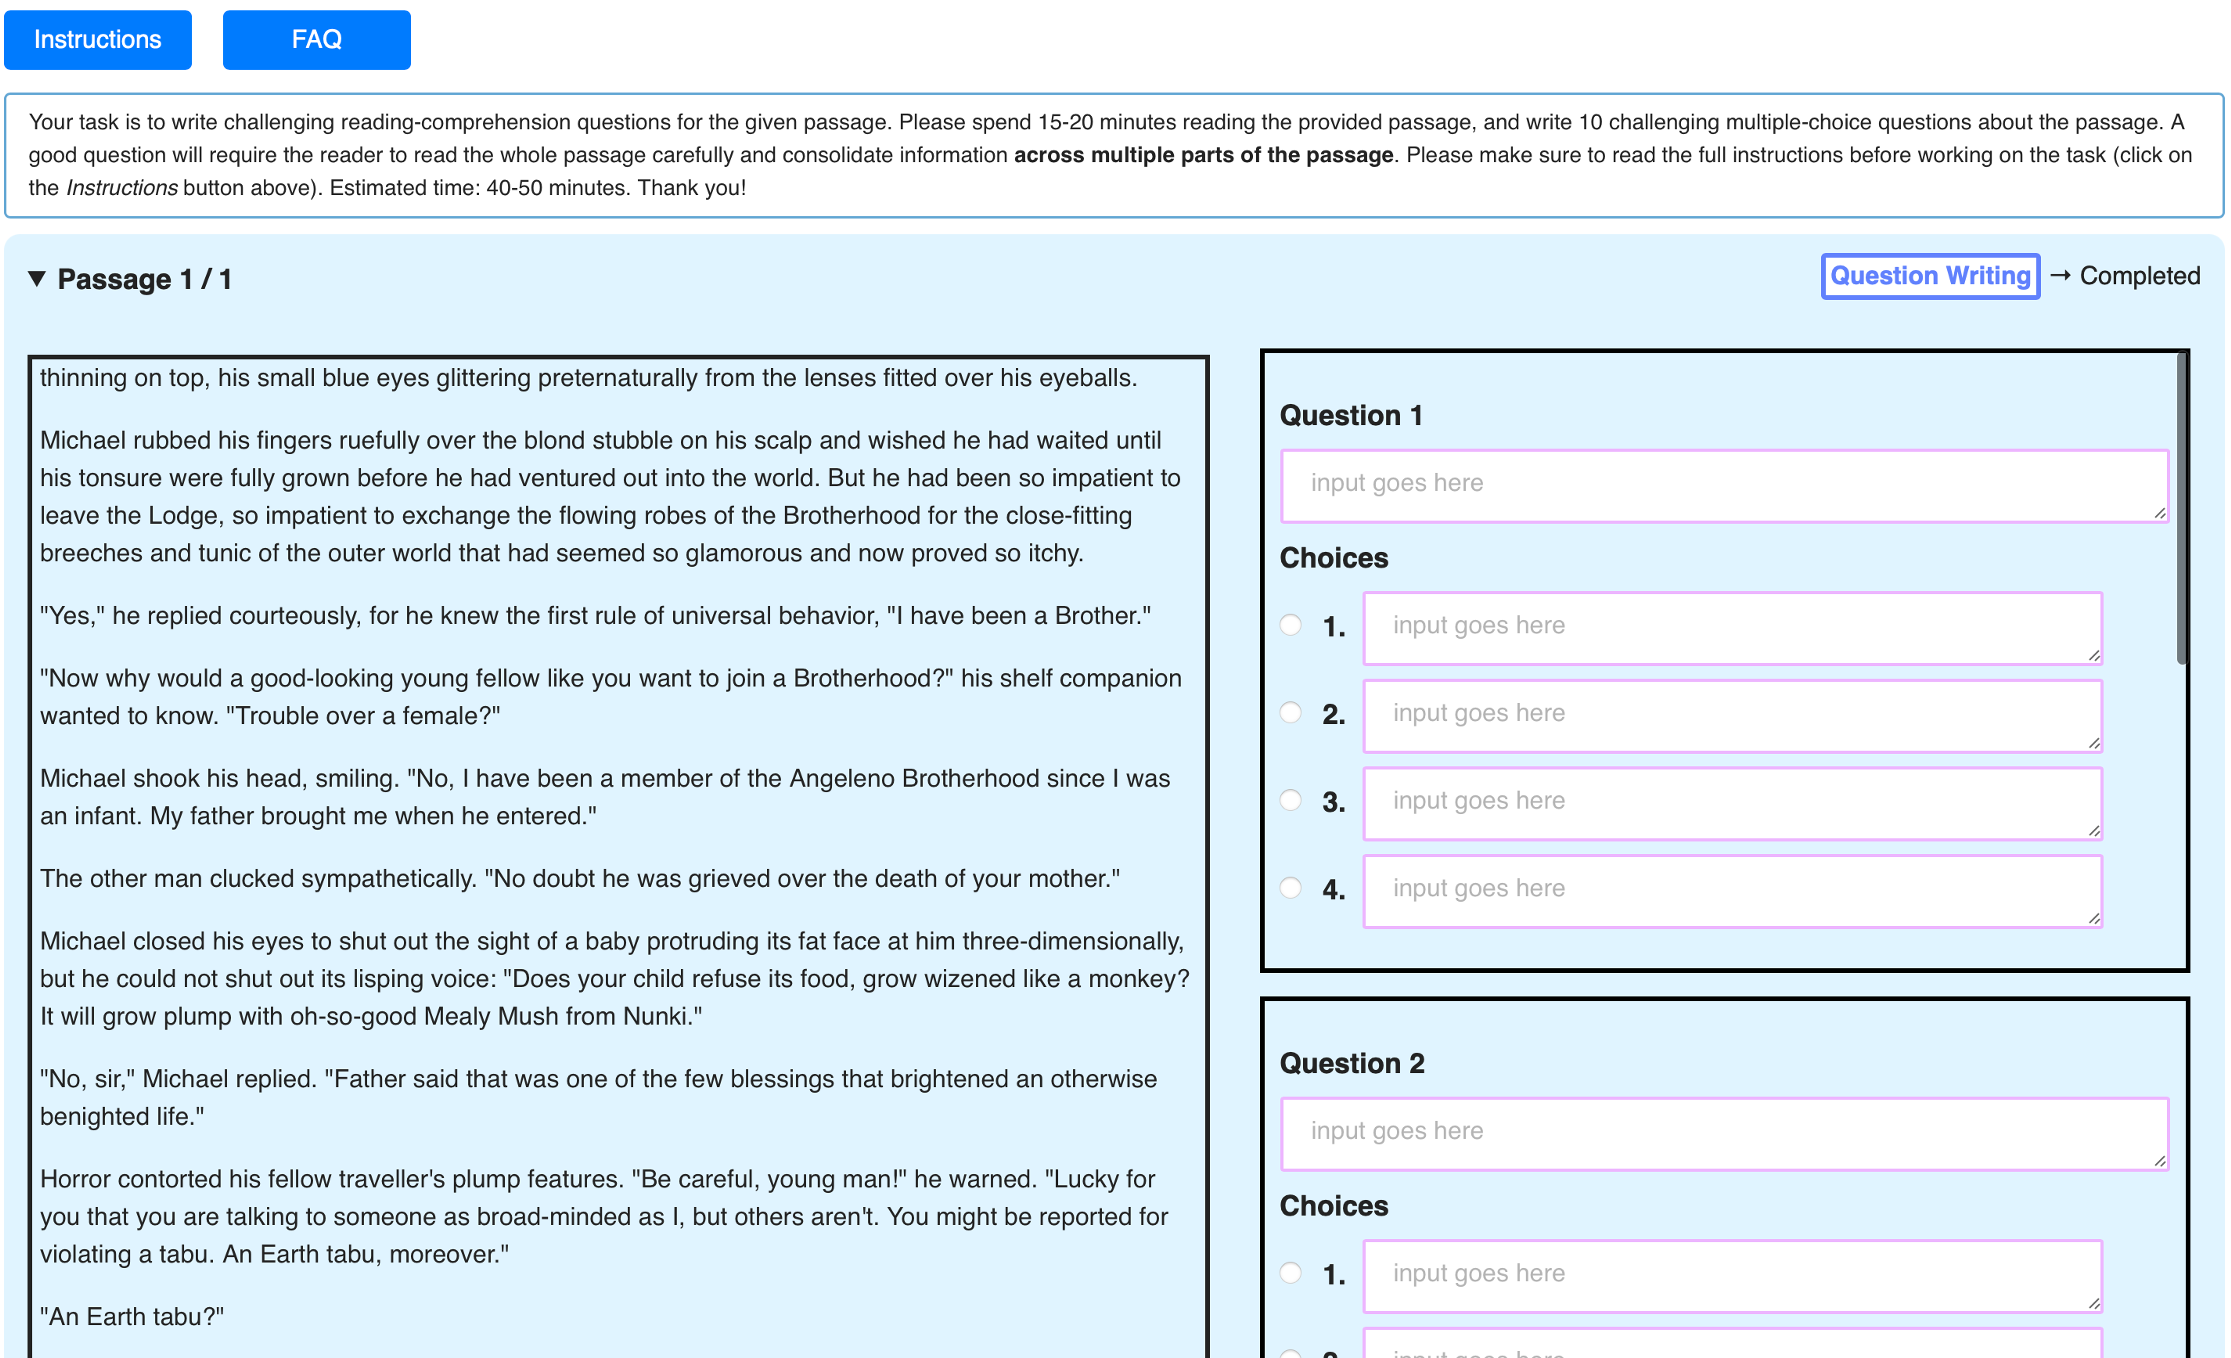The image size is (2231, 1358).
Task: Grab resize handle of Question 1 textarea
Action: (2159, 513)
